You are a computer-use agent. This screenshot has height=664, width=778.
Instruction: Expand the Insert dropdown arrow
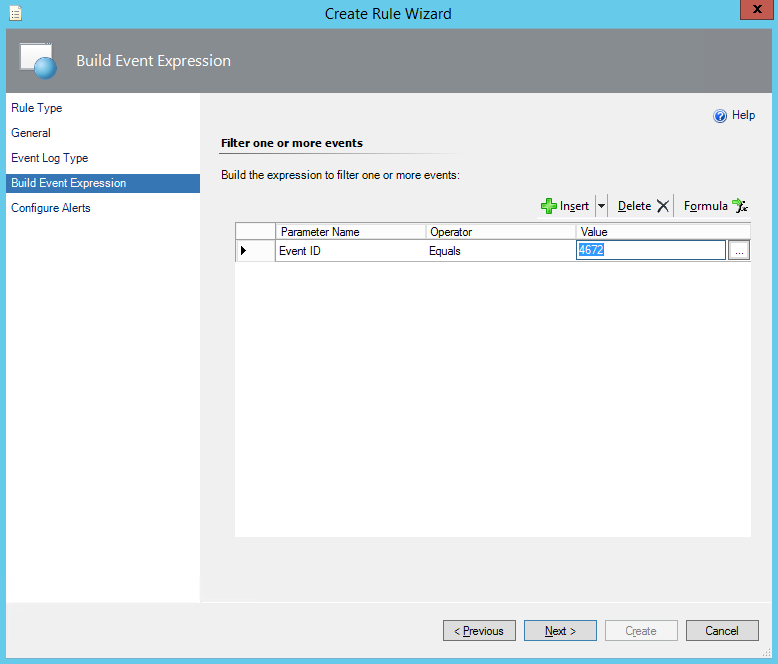click(x=601, y=206)
